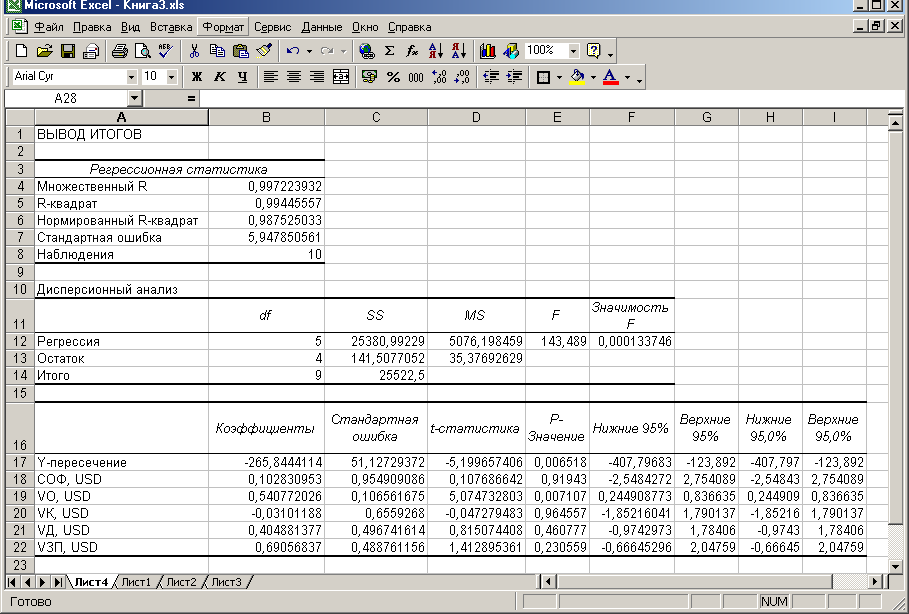Select the Format Painter brush icon
909x614 pixels.
point(264,50)
